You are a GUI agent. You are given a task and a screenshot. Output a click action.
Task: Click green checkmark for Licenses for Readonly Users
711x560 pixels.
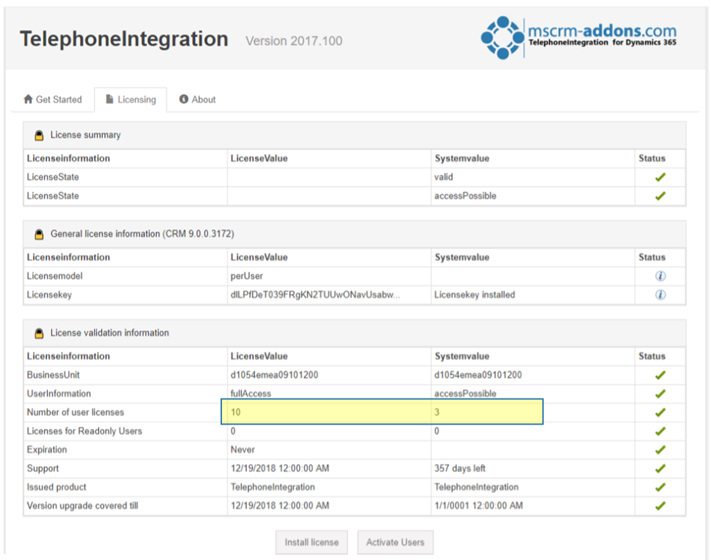[660, 431]
